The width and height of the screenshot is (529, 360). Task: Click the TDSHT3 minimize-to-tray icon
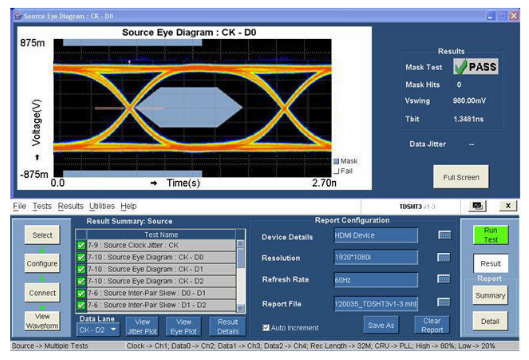point(477,205)
